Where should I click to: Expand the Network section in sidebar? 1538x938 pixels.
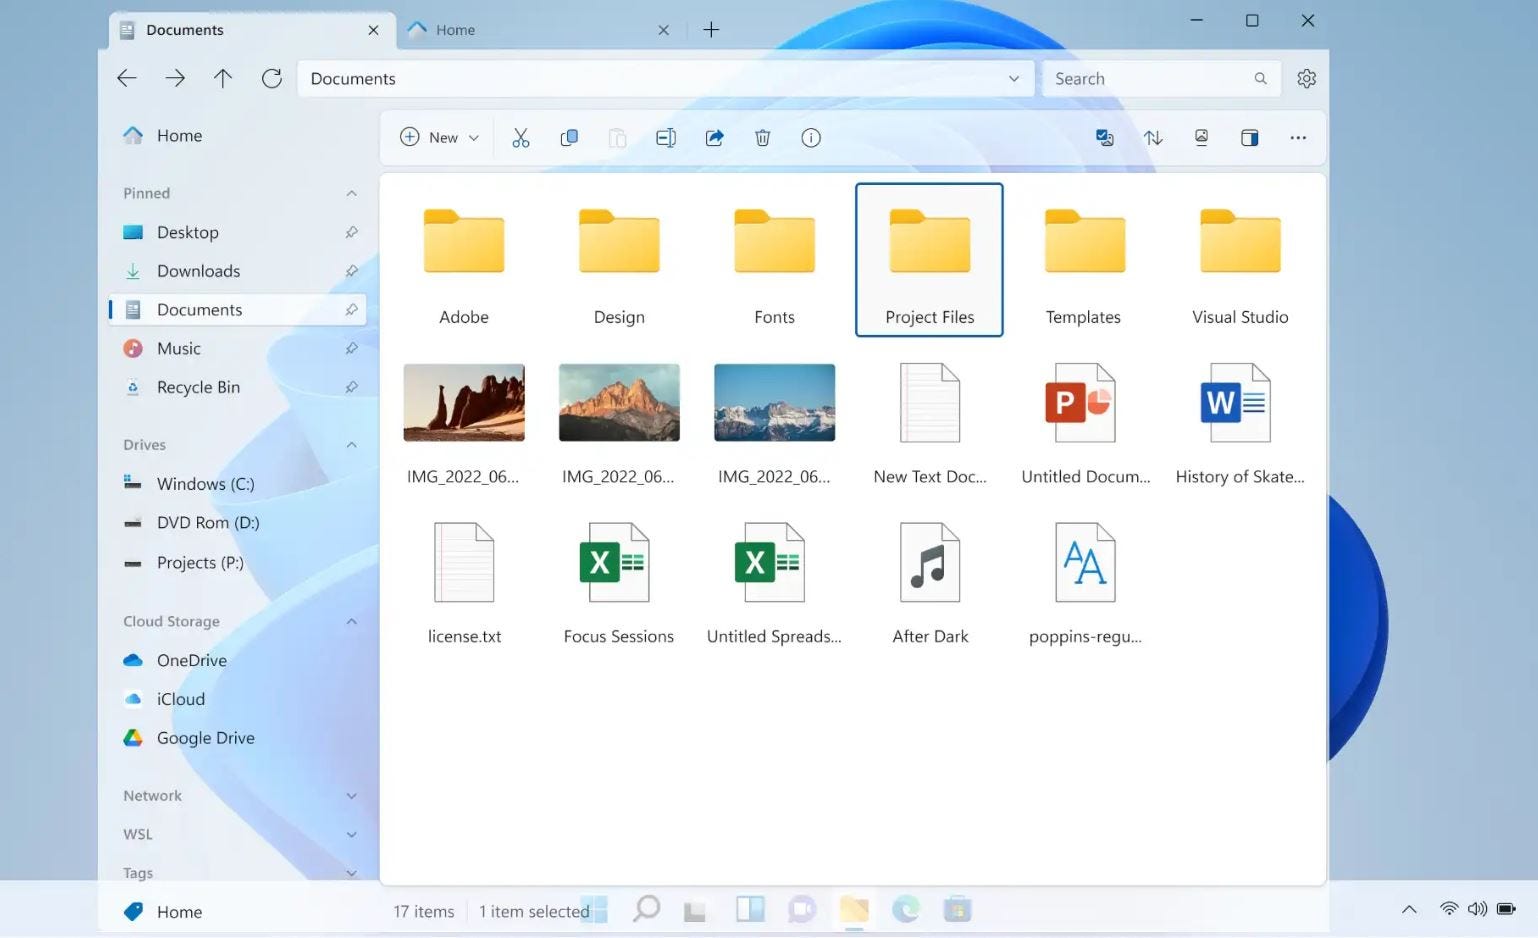tap(351, 796)
